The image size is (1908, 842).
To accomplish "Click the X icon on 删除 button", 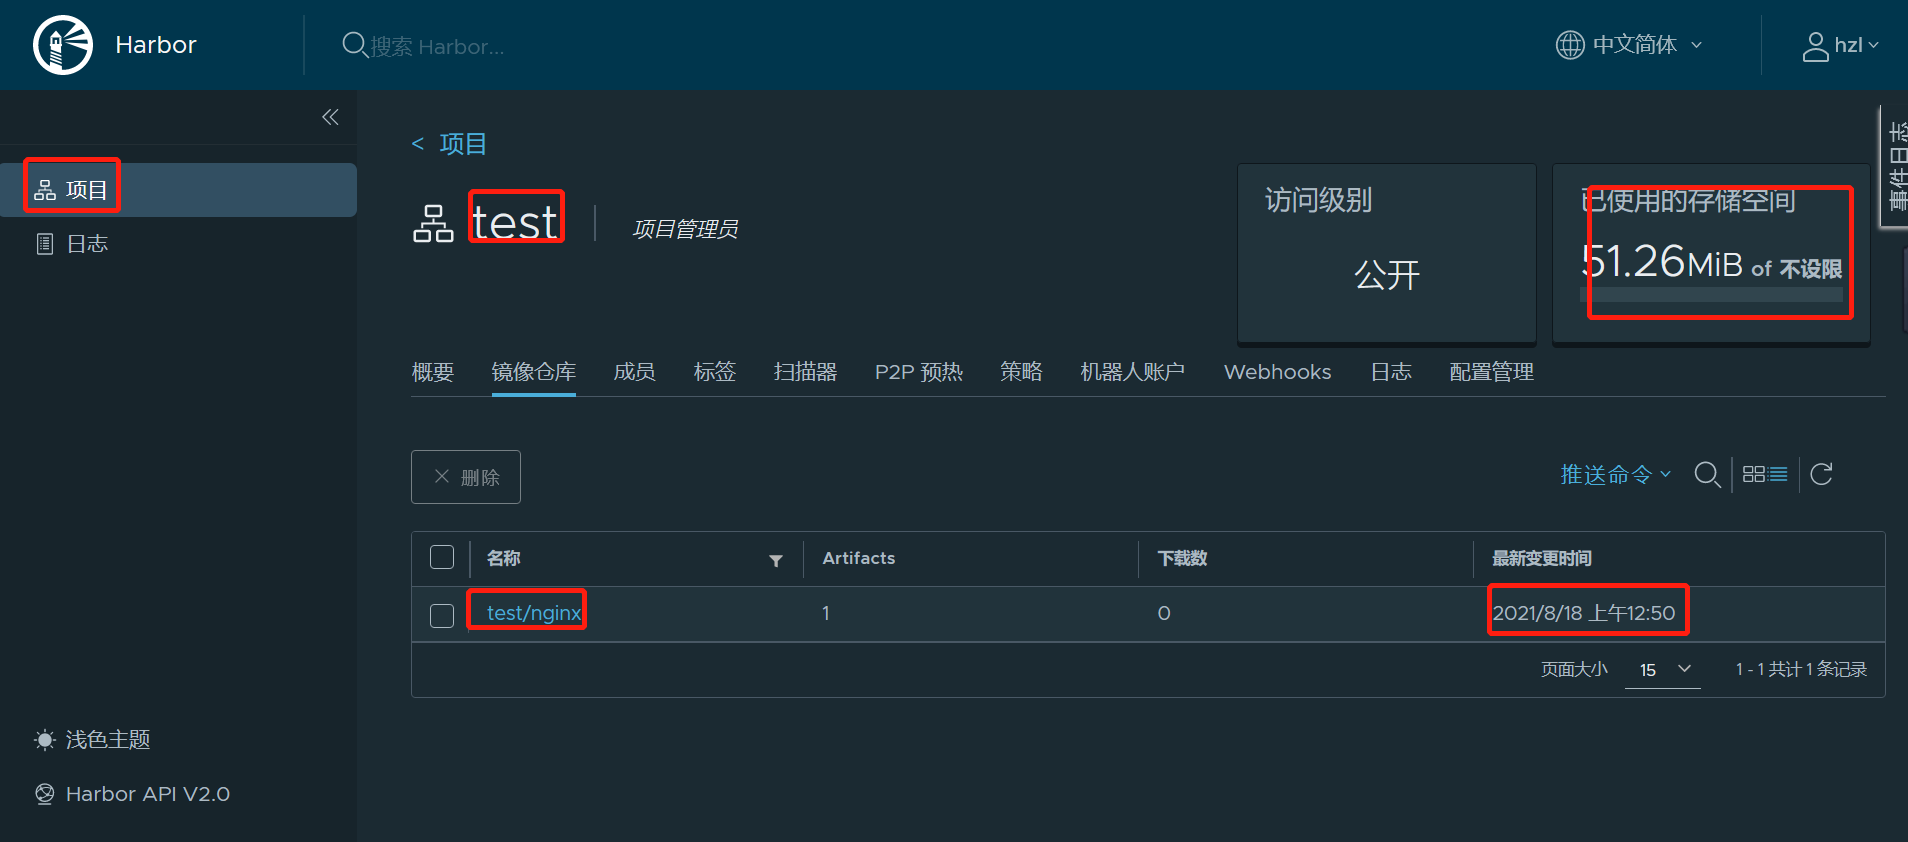I will (x=442, y=477).
